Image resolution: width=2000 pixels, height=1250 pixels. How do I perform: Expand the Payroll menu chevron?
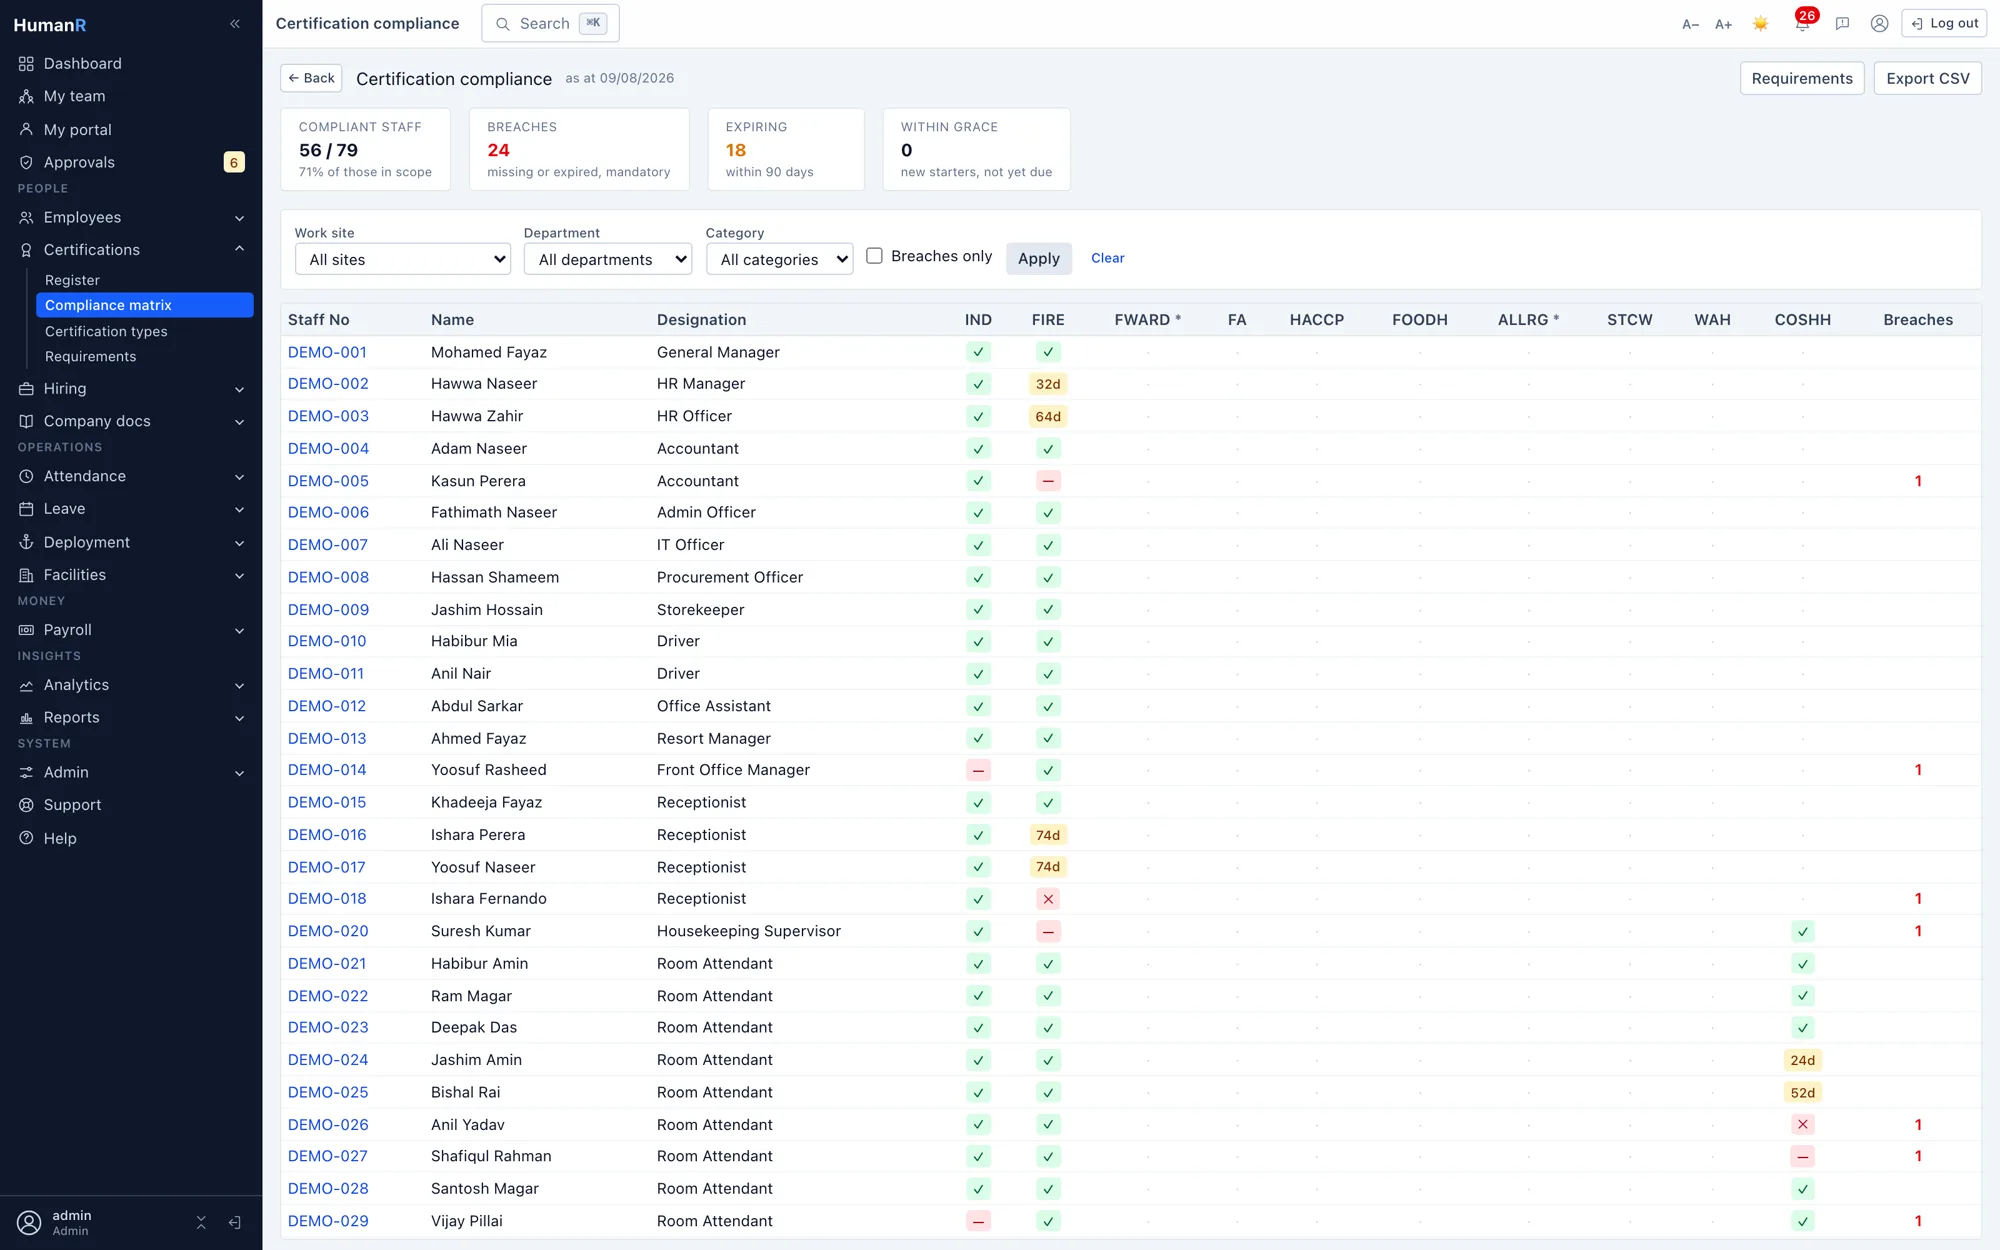[239, 630]
